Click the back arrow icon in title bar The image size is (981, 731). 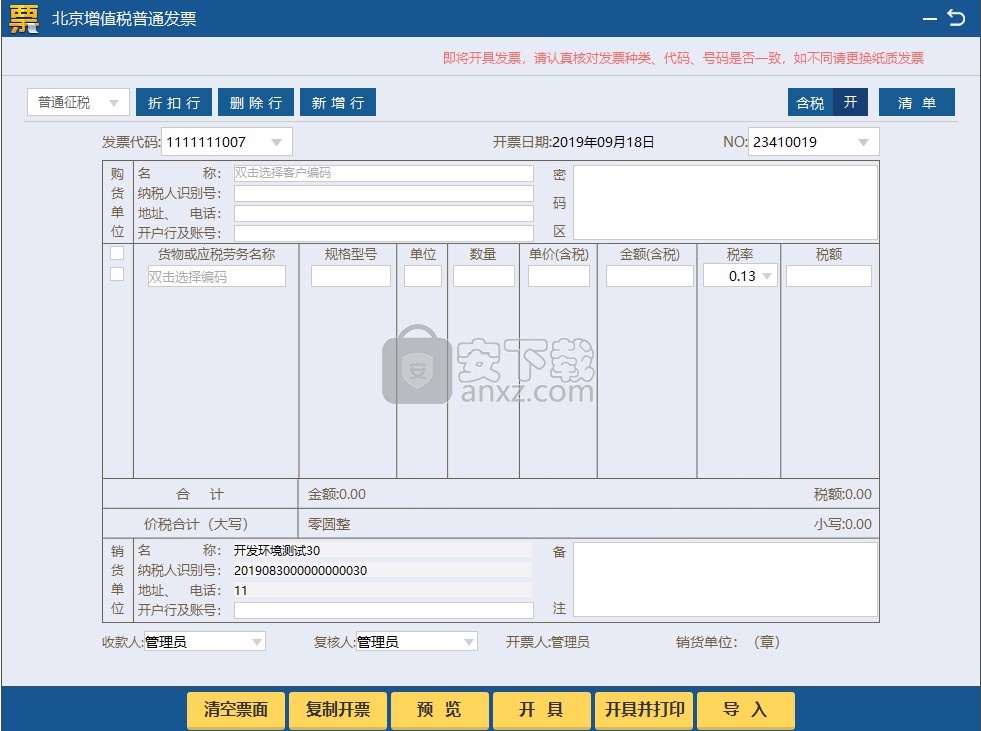[956, 18]
